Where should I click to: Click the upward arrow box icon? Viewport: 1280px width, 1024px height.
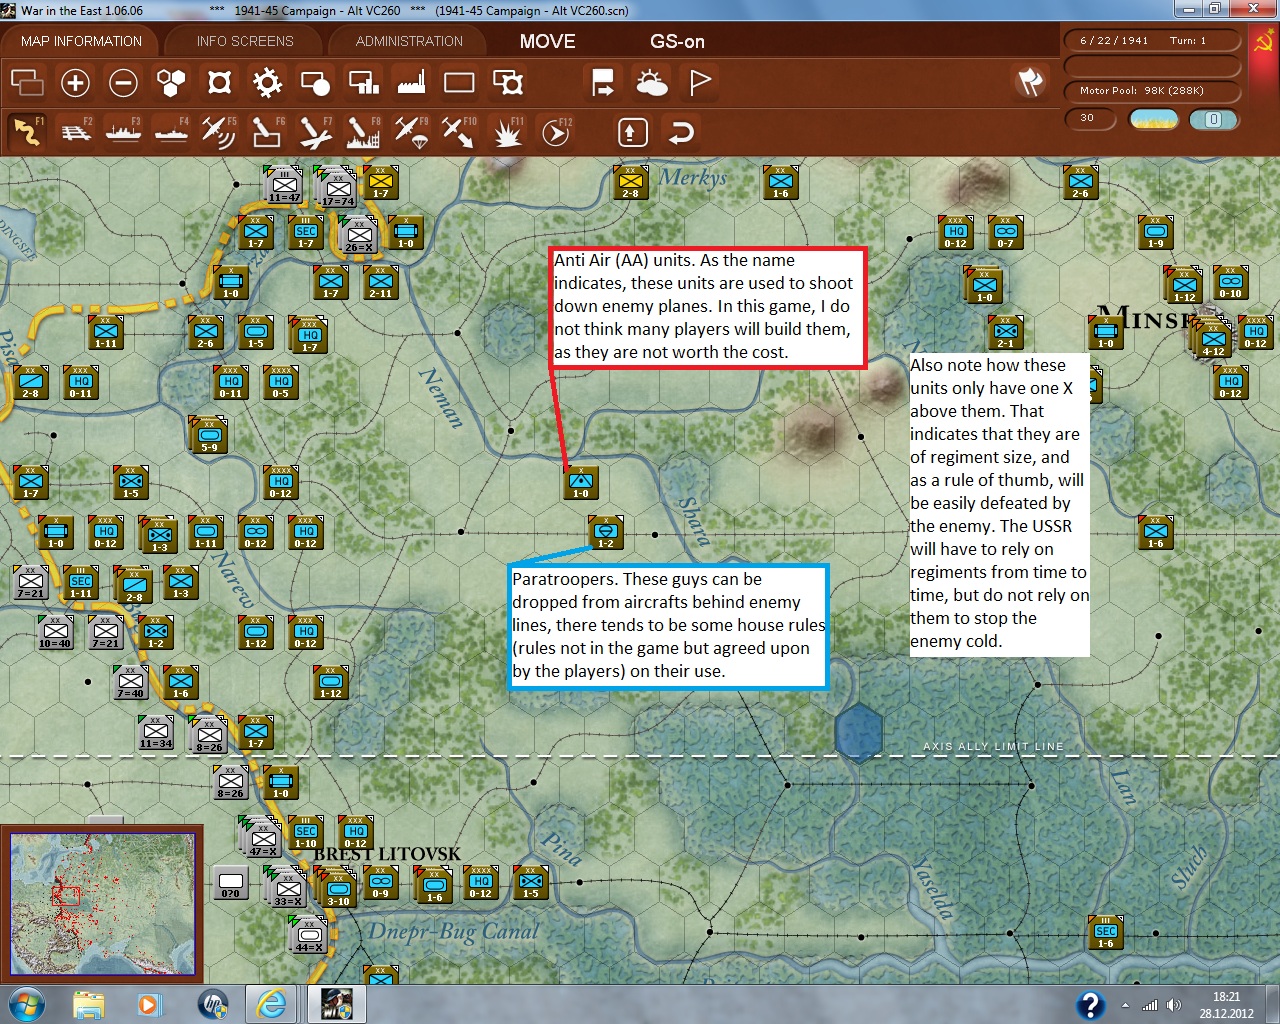[633, 132]
